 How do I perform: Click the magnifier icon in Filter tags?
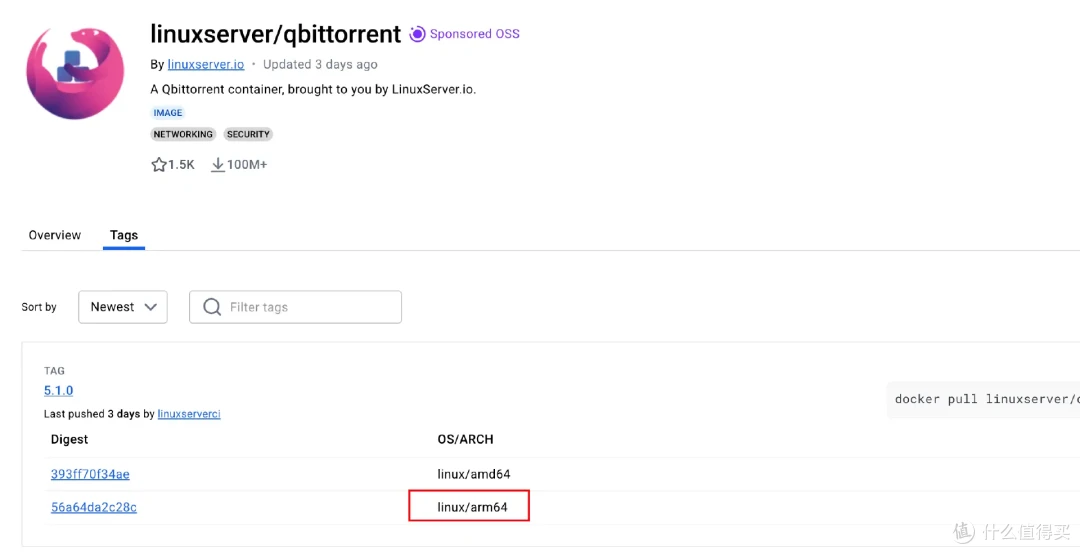tap(212, 307)
